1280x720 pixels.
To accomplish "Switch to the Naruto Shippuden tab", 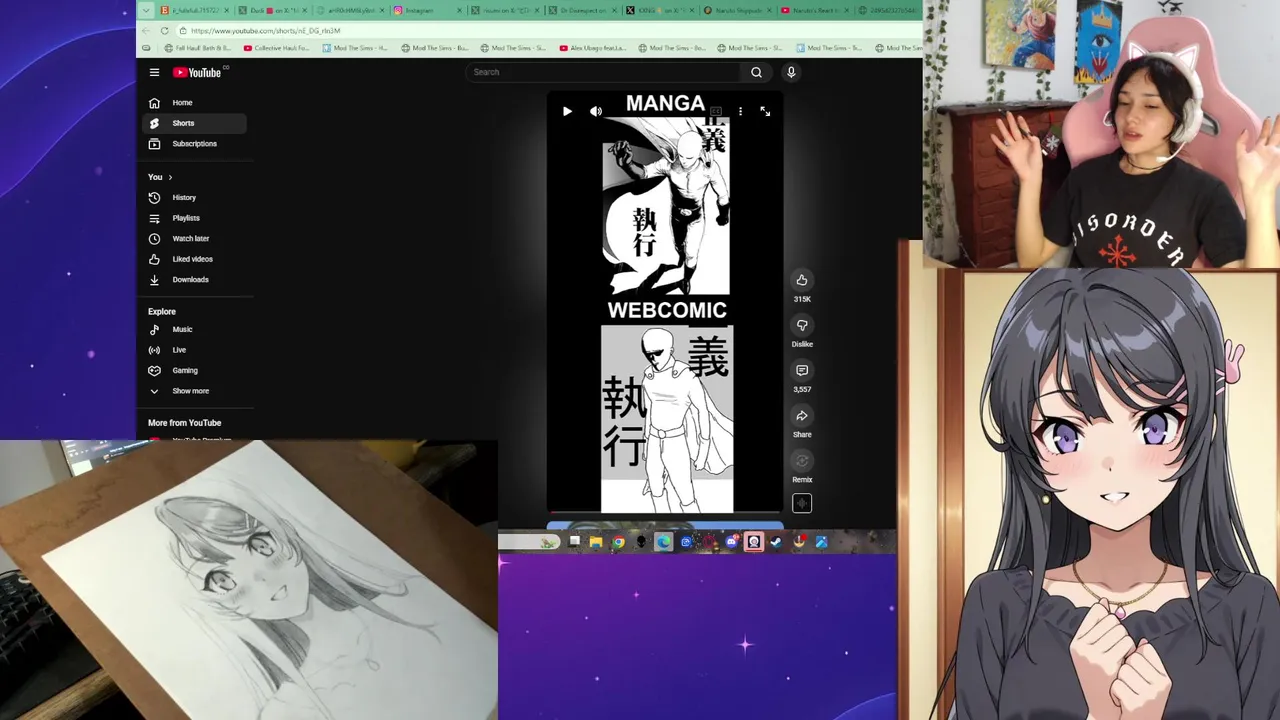I will click(x=738, y=11).
